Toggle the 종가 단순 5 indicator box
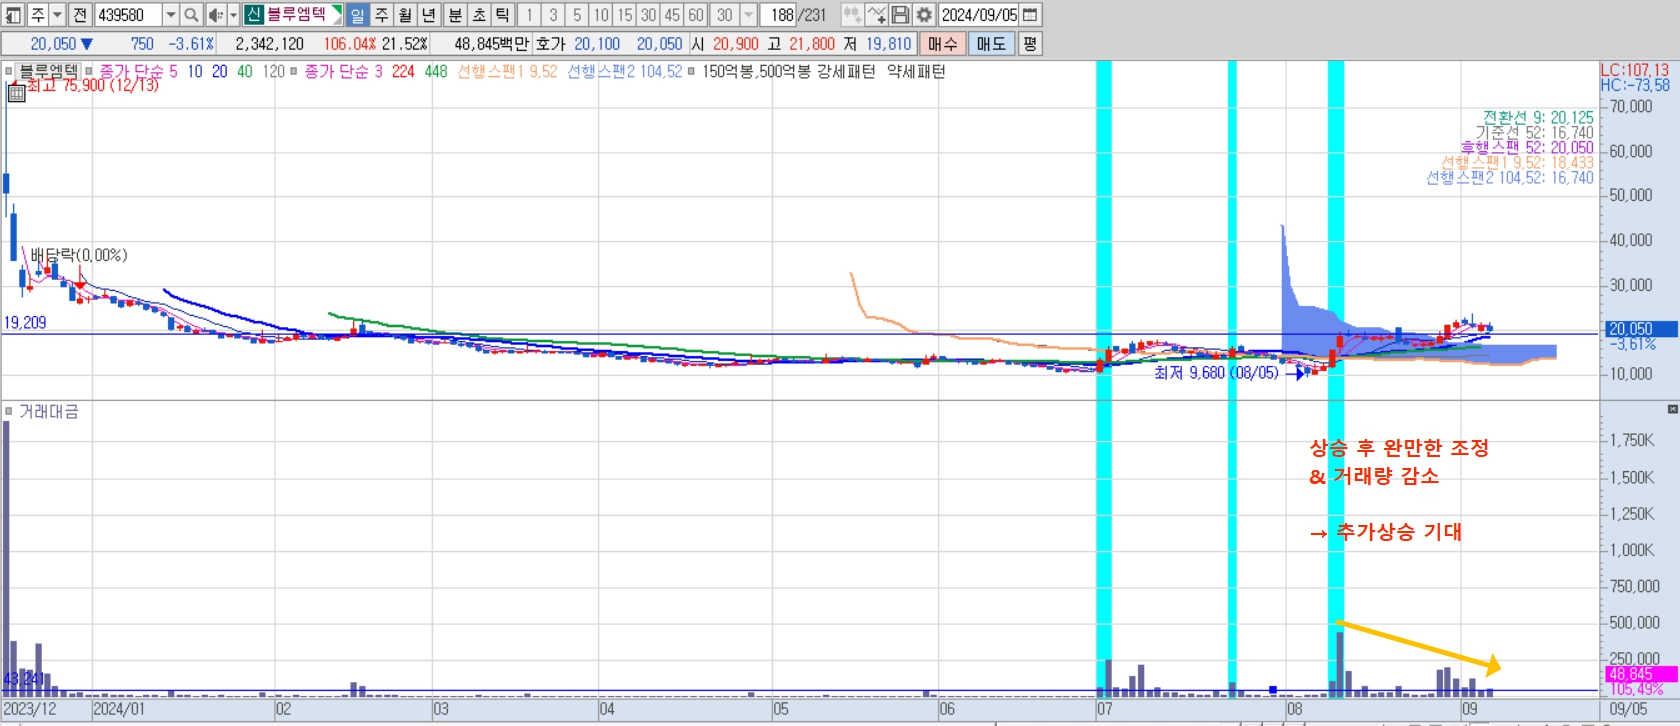The width and height of the screenshot is (1680, 726). click(89, 71)
